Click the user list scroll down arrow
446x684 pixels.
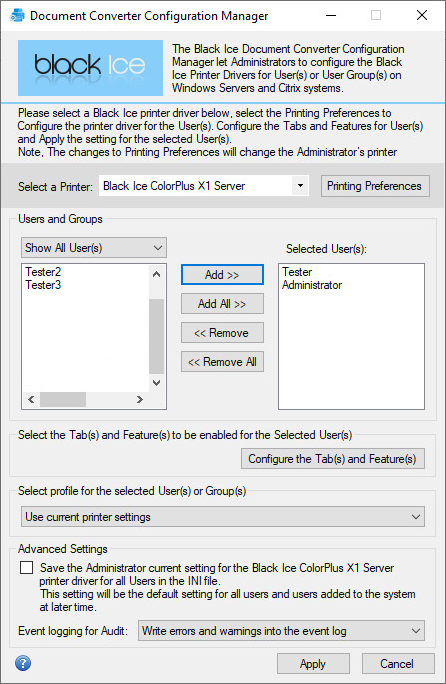tap(156, 383)
